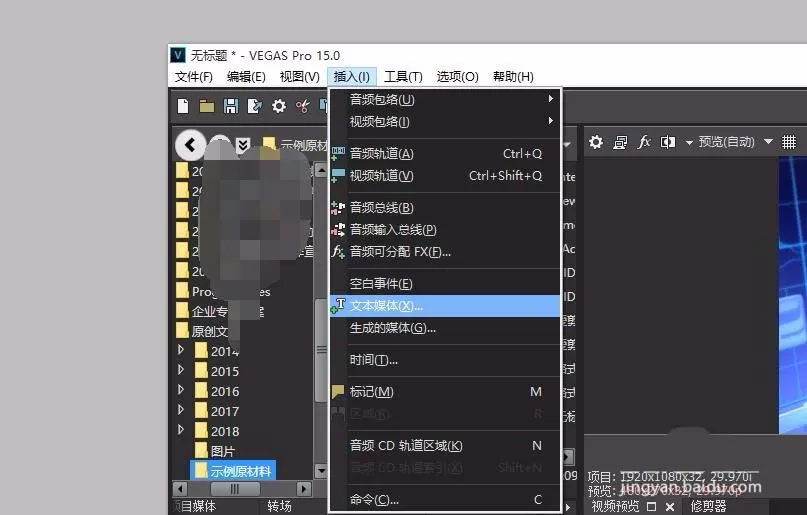
Task: Open preview properties gear icon
Action: click(596, 142)
